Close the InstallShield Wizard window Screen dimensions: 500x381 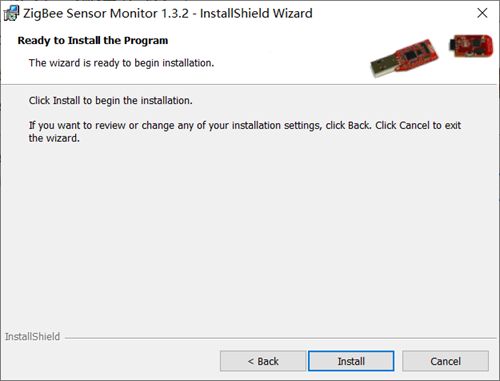coord(482,13)
